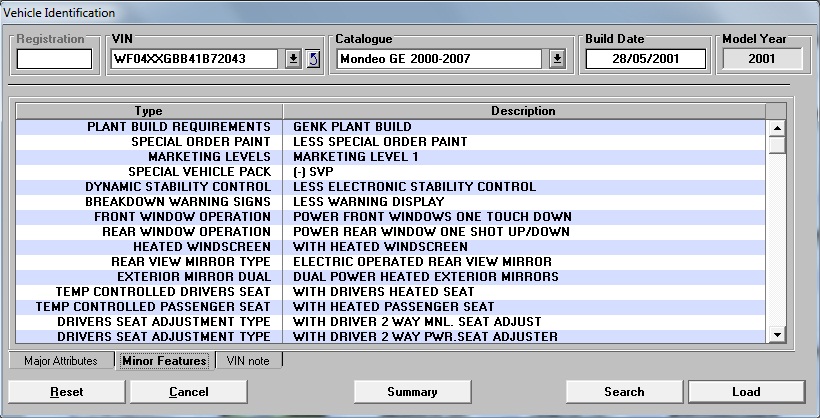Click the Mondeo GE 2000-2007 catalogue box

pyautogui.click(x=440, y=59)
